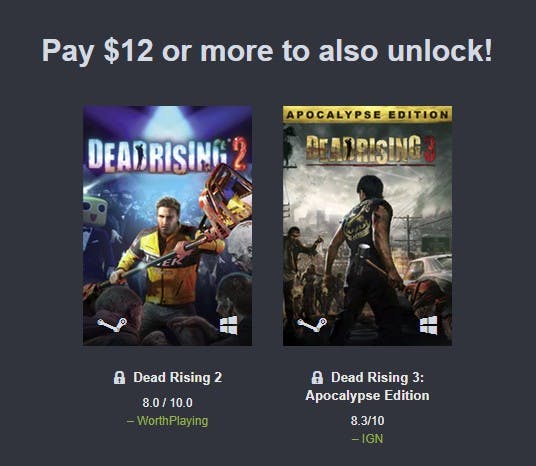
Task: Select the Dead Rising 3: Apocalypse Edition title
Action: [367, 386]
